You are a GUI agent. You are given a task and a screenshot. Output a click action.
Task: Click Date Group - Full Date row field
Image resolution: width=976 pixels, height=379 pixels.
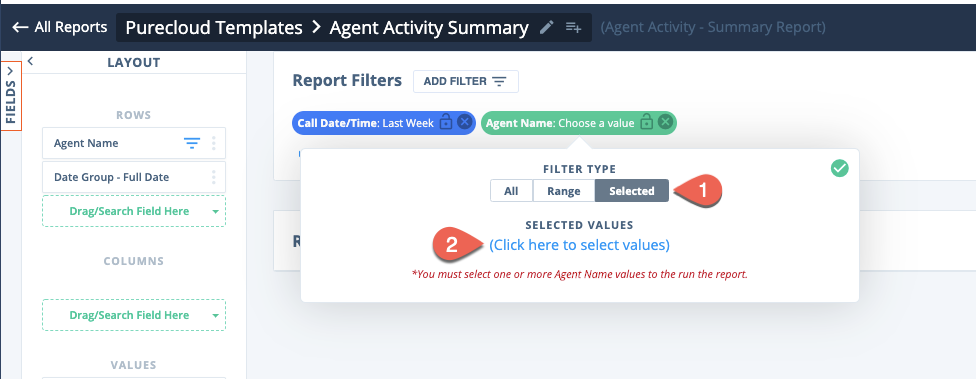(x=134, y=177)
